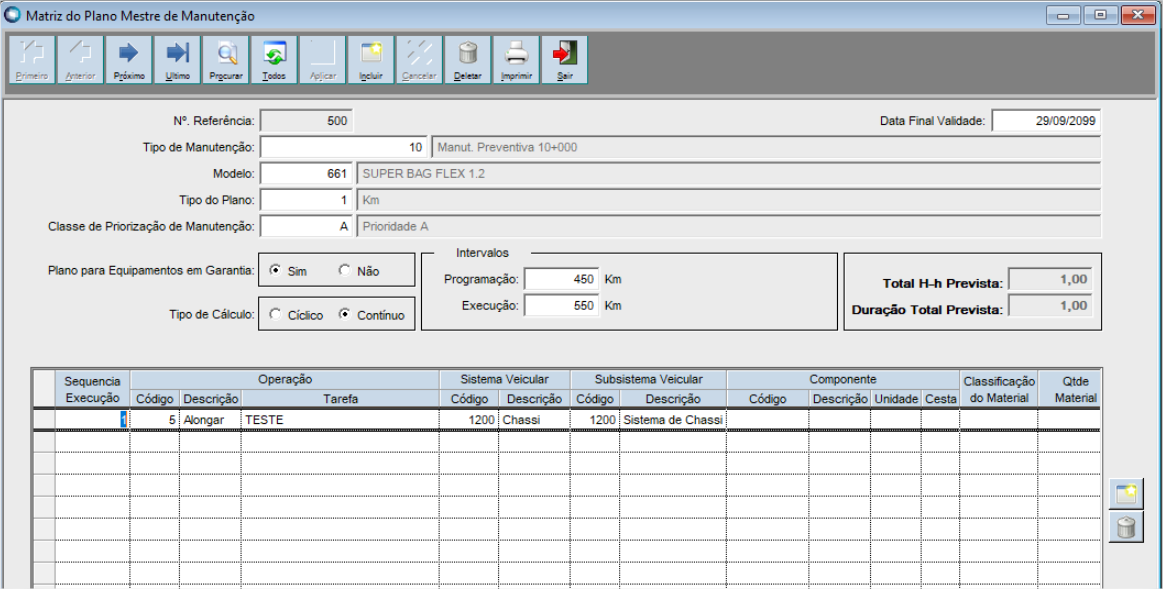The height and width of the screenshot is (589, 1163).
Task: Click the Nº. Referência field showing 500
Action: [x=307, y=121]
